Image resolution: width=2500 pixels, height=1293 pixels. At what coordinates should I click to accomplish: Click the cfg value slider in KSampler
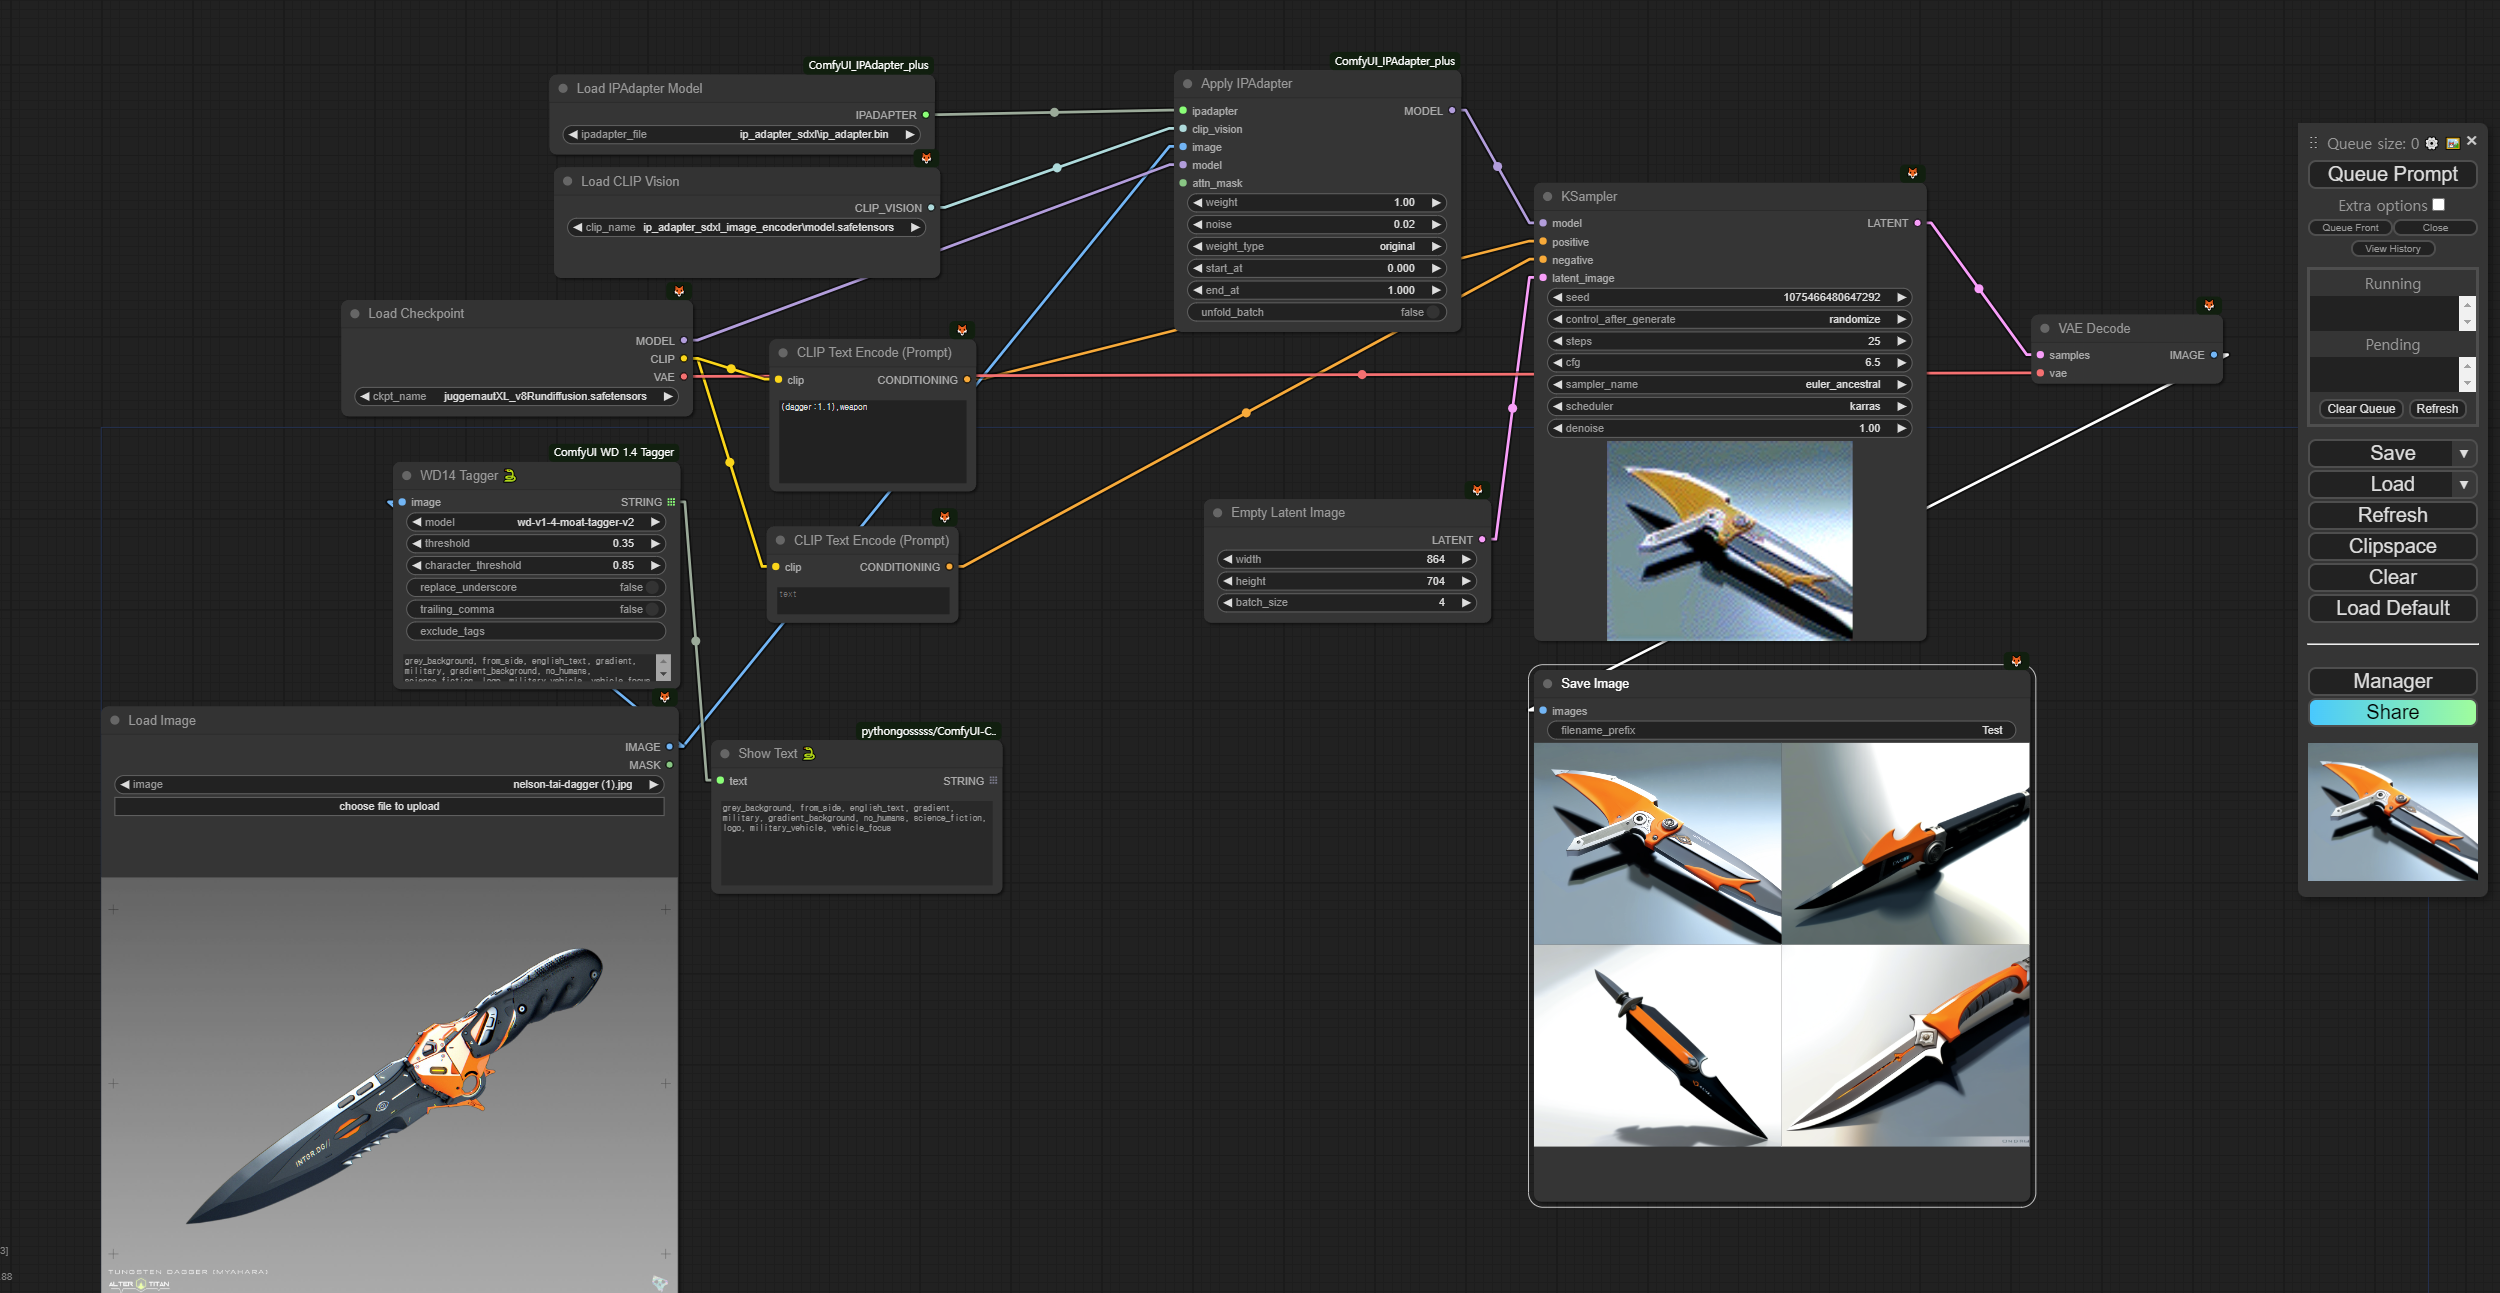pos(1728,363)
